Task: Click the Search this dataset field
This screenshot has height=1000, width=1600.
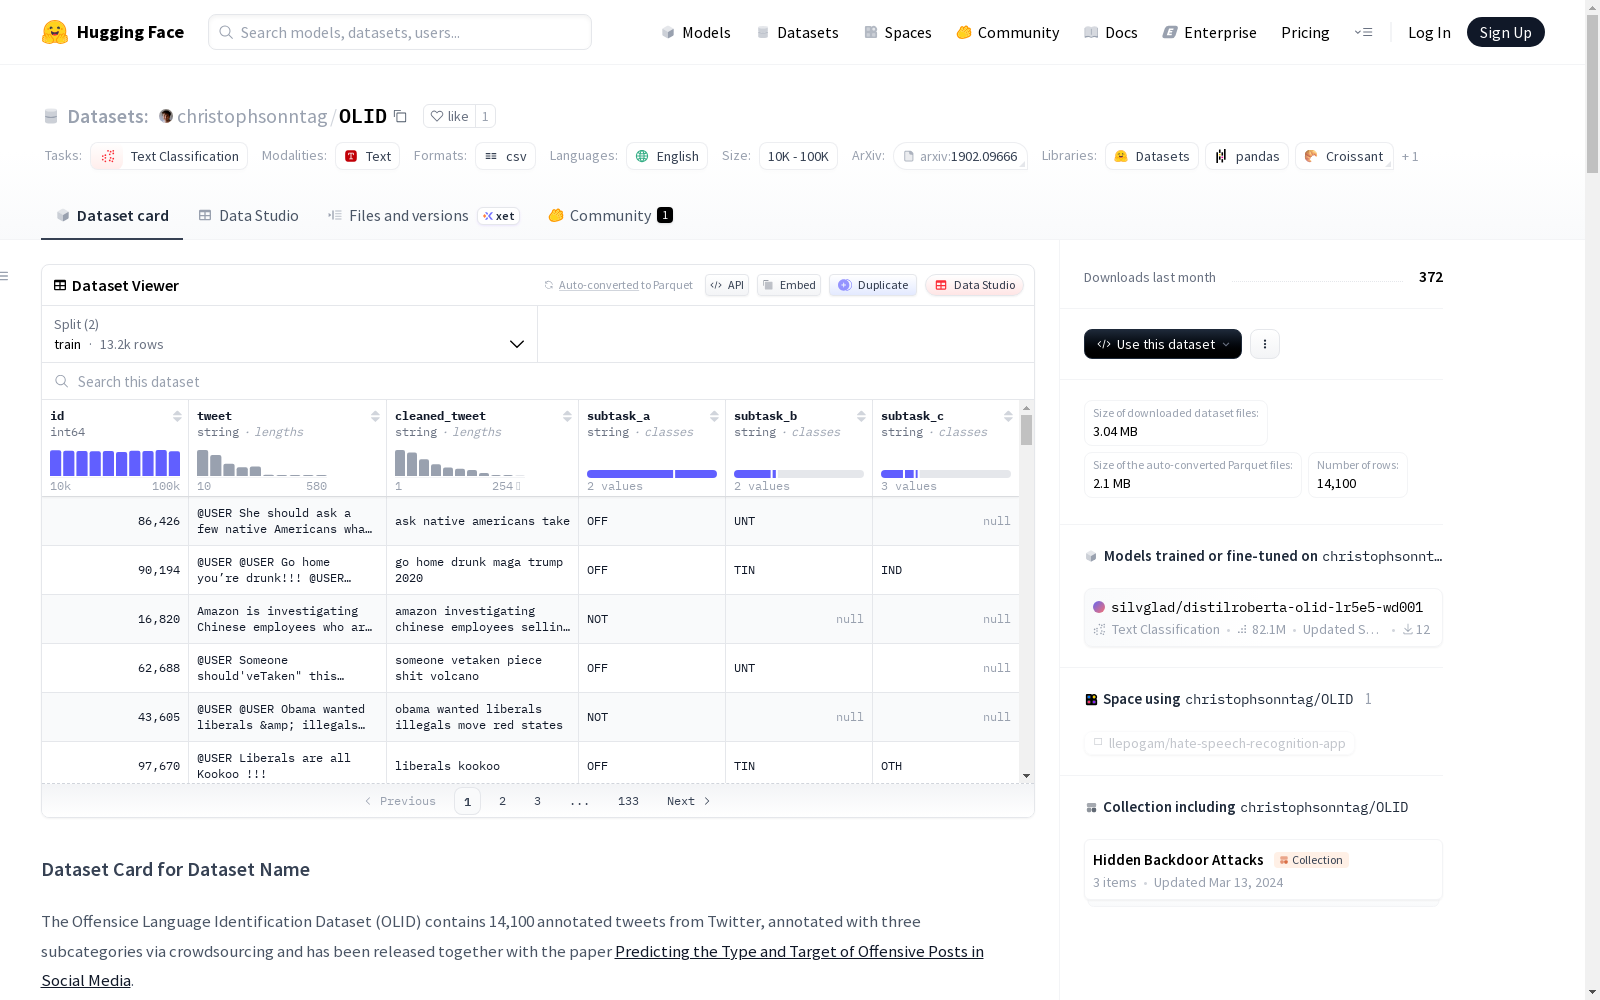Action: pyautogui.click(x=538, y=381)
